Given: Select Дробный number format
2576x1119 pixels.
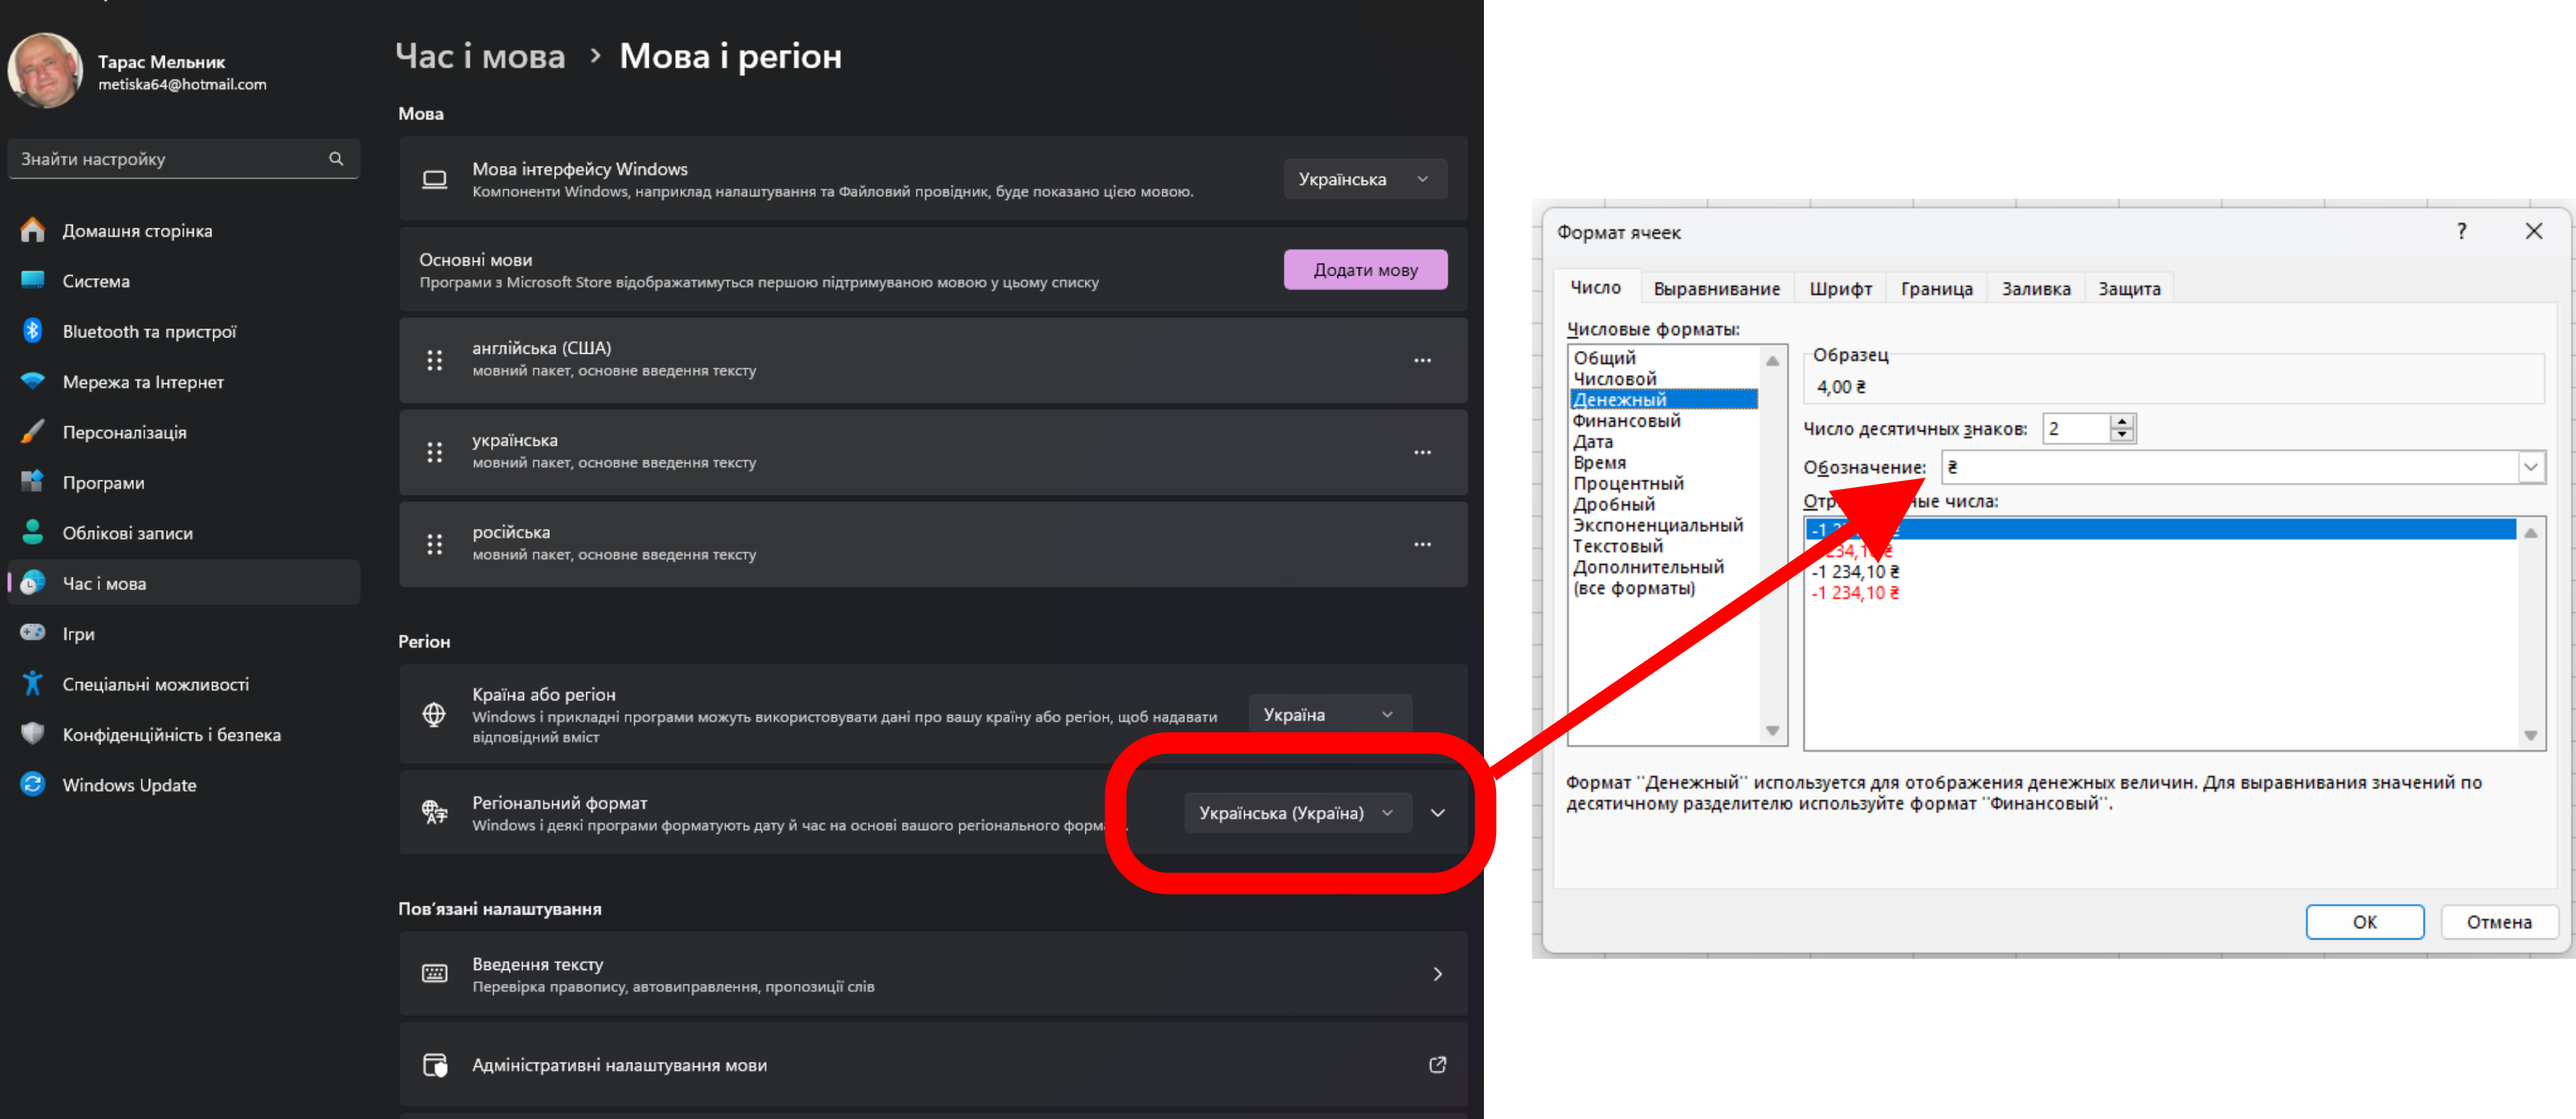Looking at the screenshot, I should point(1613,505).
